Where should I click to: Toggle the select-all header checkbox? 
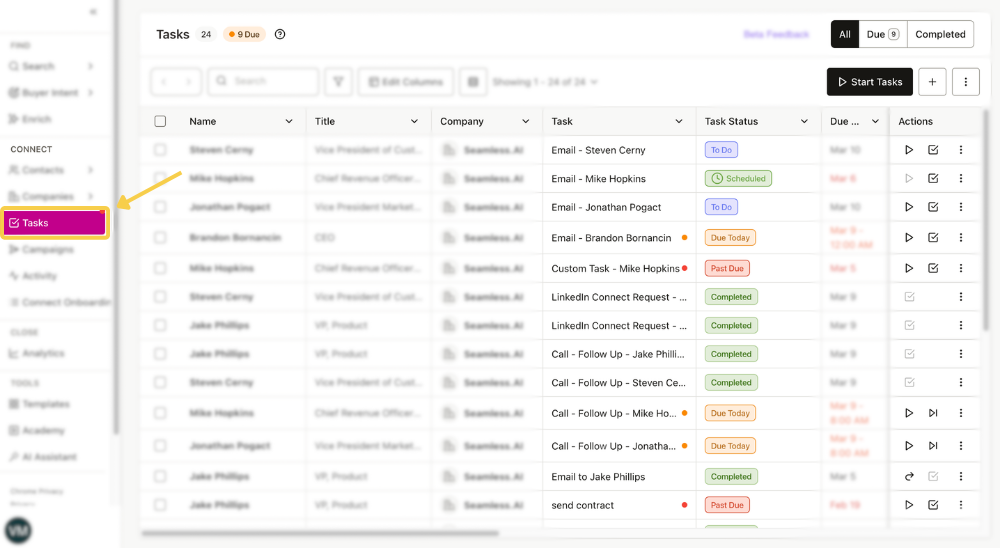pos(160,121)
